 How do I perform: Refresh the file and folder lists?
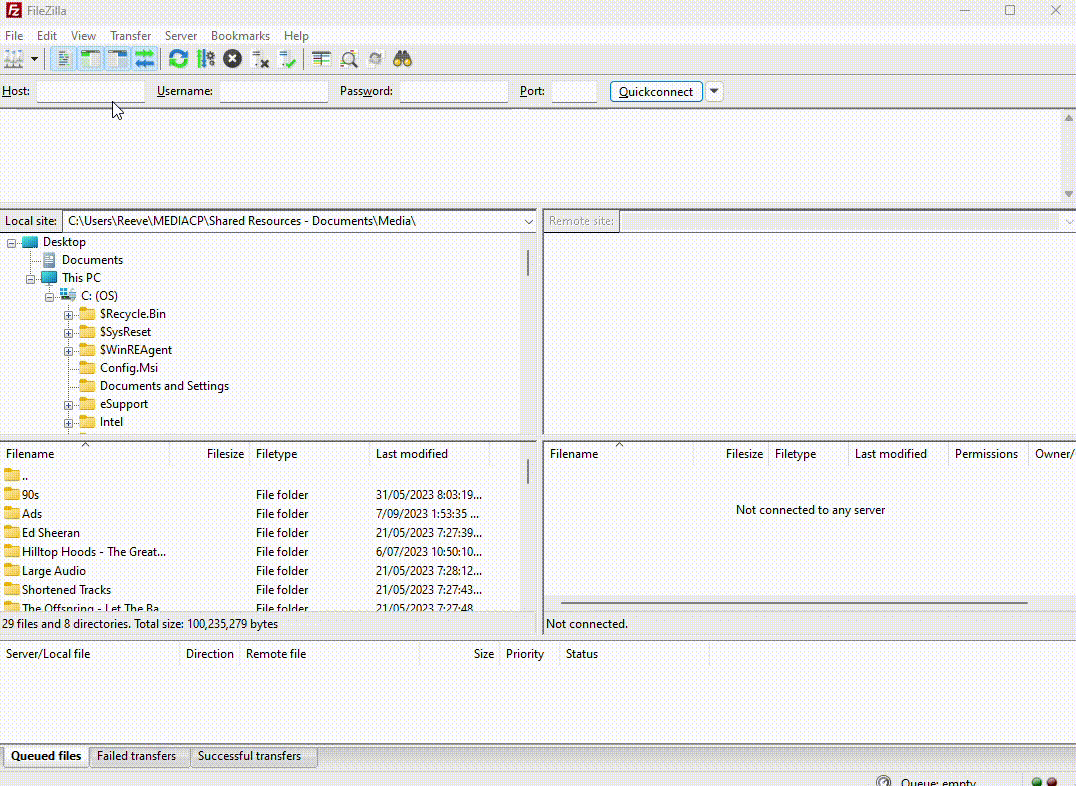(x=178, y=59)
